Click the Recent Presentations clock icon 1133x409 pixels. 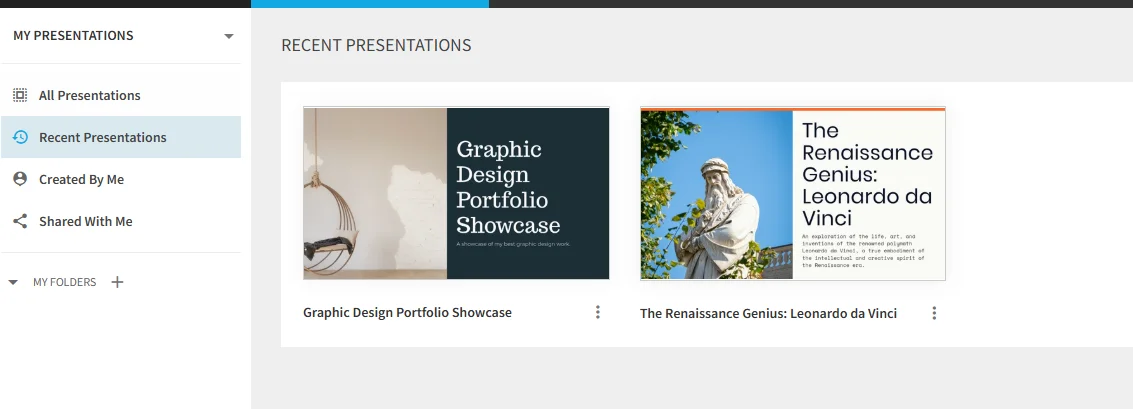tap(20, 137)
